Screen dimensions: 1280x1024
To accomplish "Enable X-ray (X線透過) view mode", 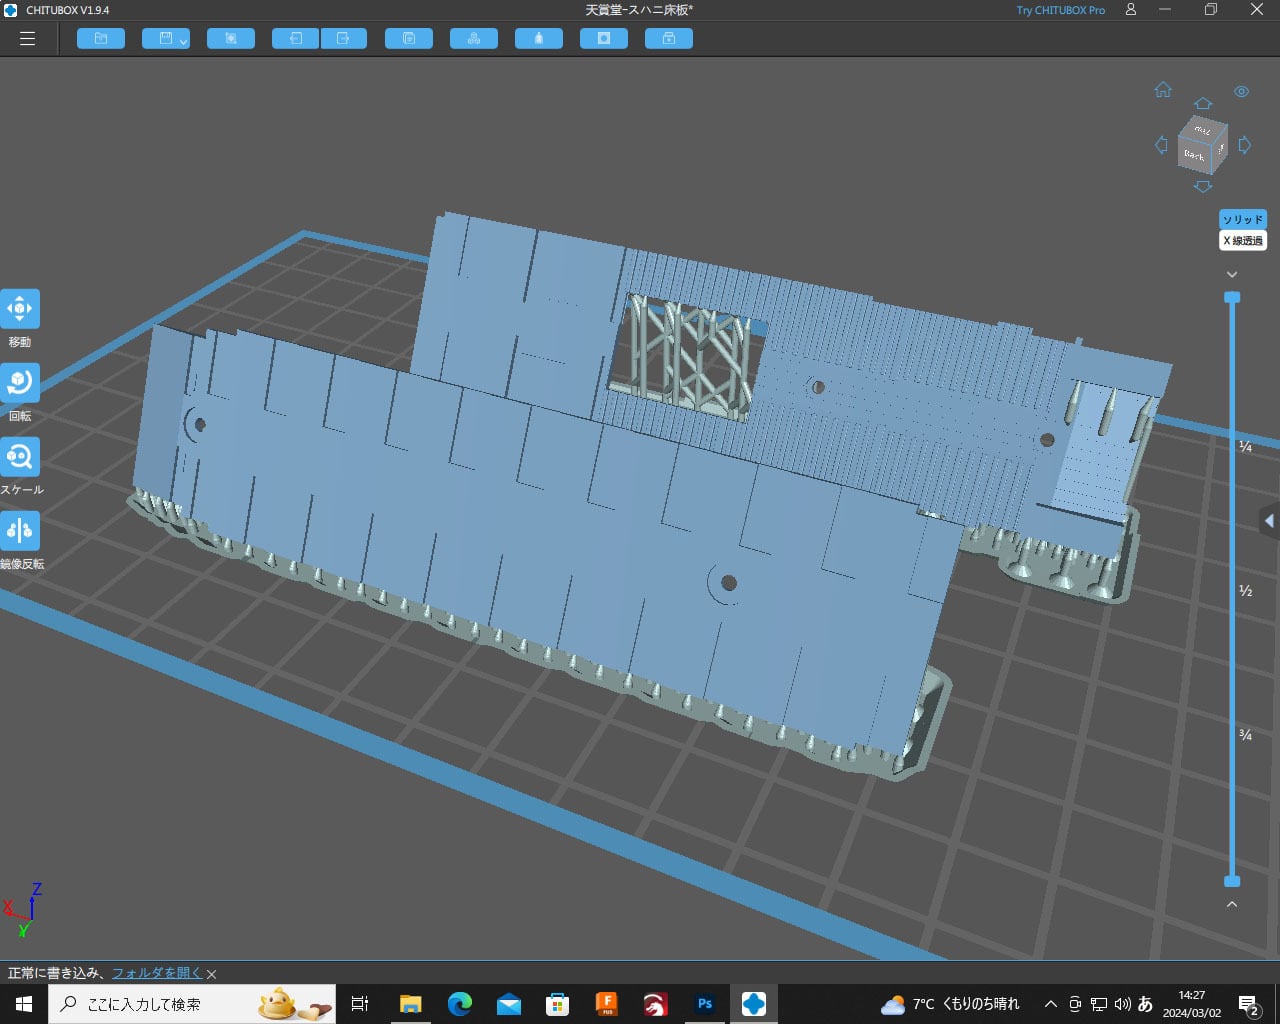I will [x=1242, y=241].
